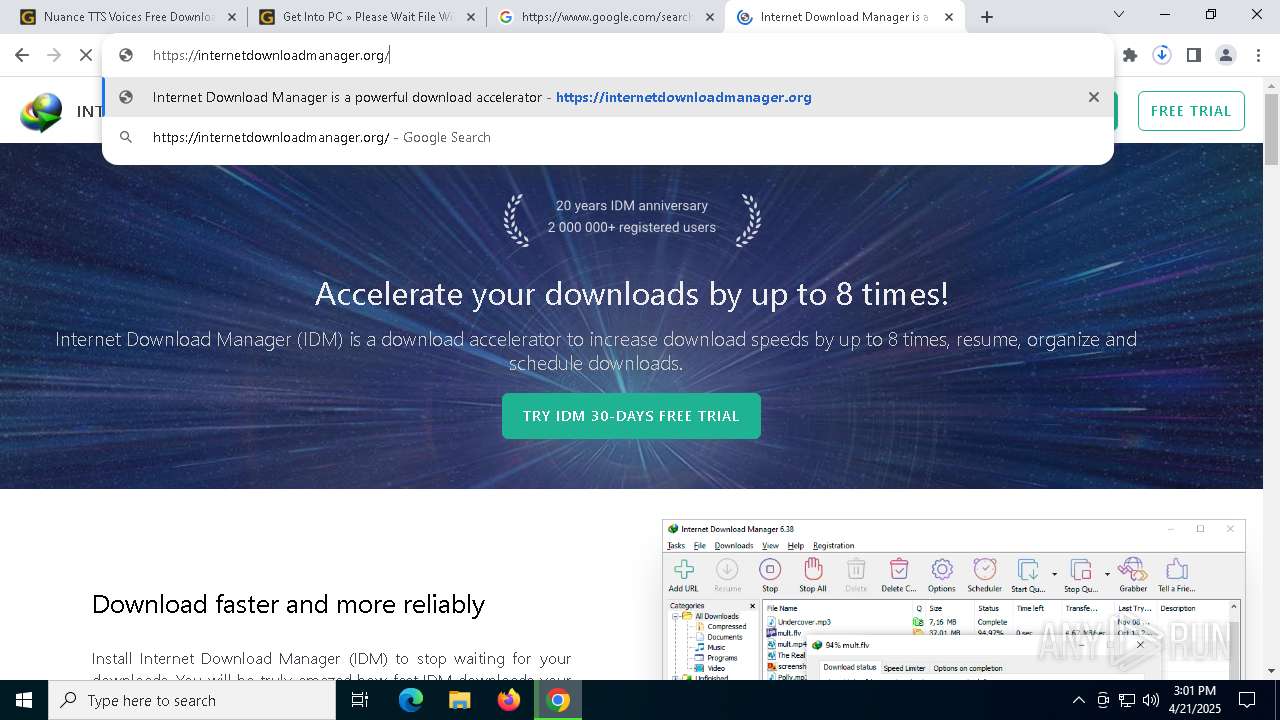1280x720 pixels.
Task: Click Music category in IDM image
Action: click(717, 648)
